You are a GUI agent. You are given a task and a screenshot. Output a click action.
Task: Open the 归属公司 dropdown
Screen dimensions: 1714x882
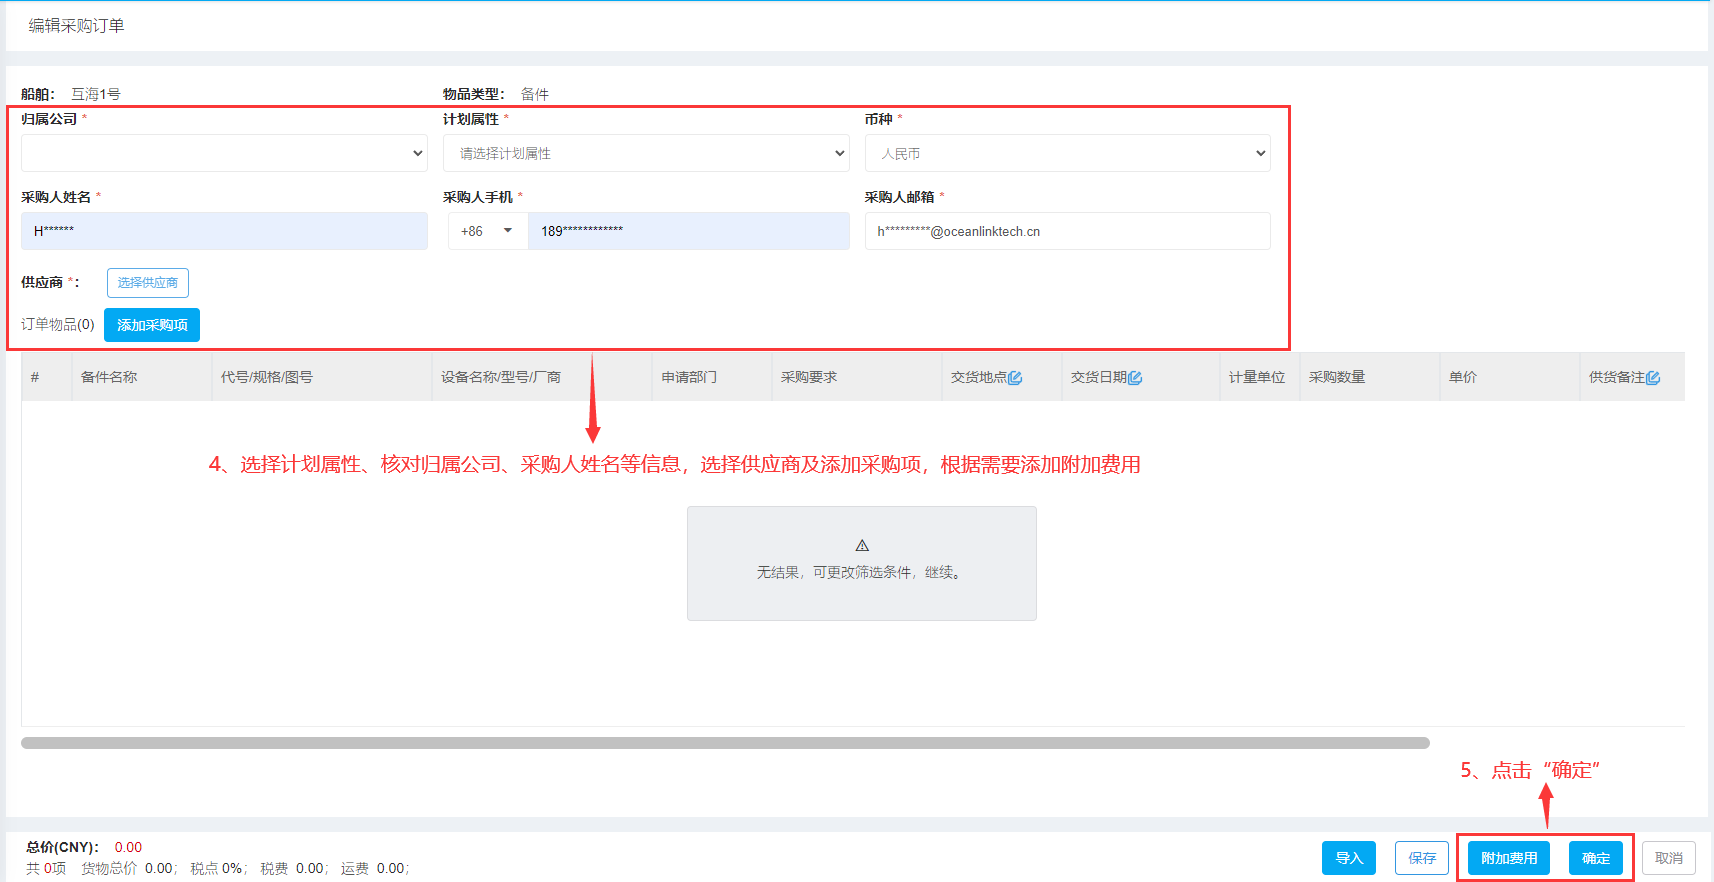[224, 153]
